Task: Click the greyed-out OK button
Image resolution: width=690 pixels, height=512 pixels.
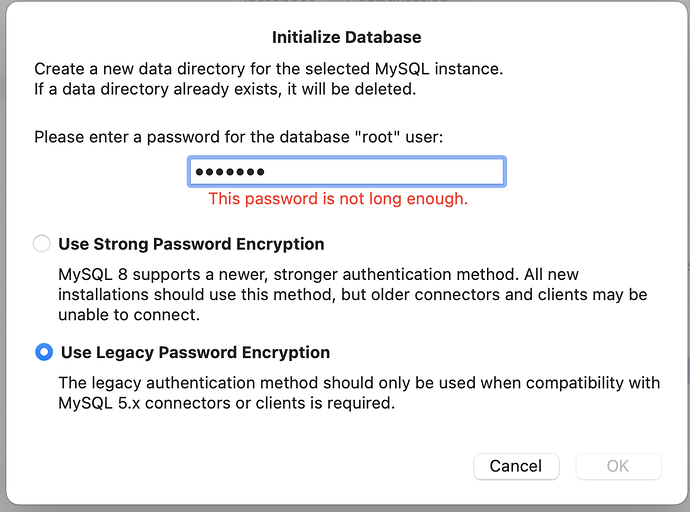Action: coord(618,466)
